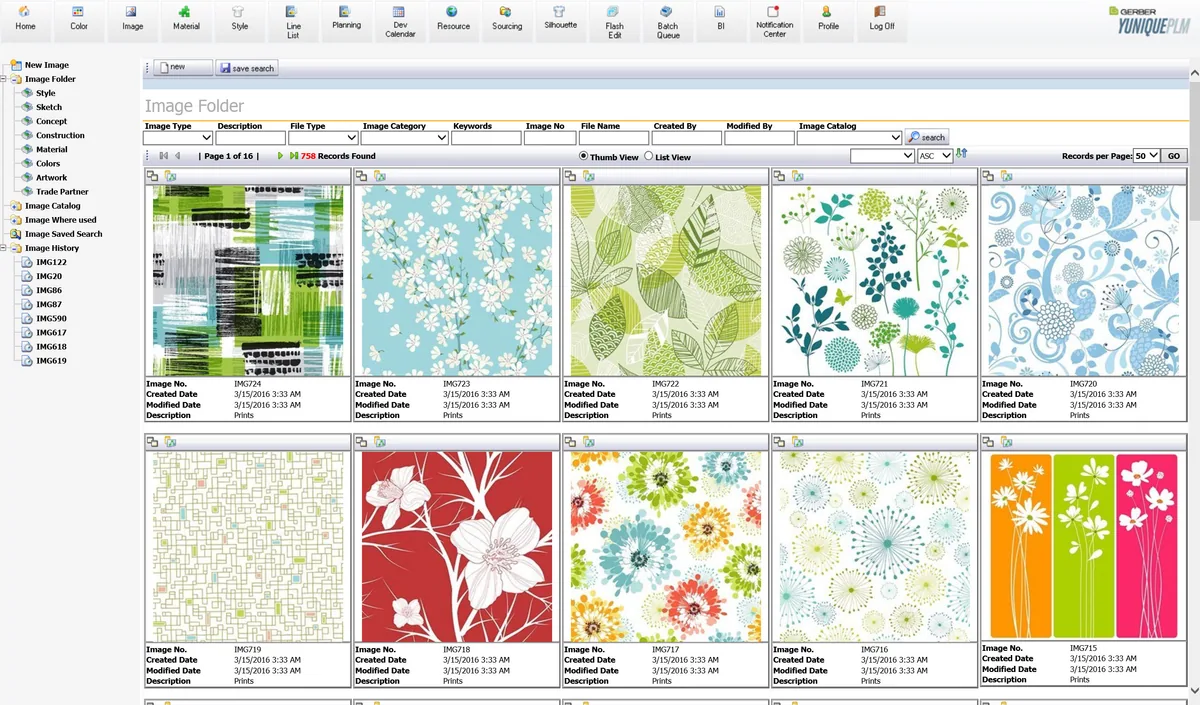Jump to last page of records
This screenshot has width=1200, height=705.
(293, 156)
